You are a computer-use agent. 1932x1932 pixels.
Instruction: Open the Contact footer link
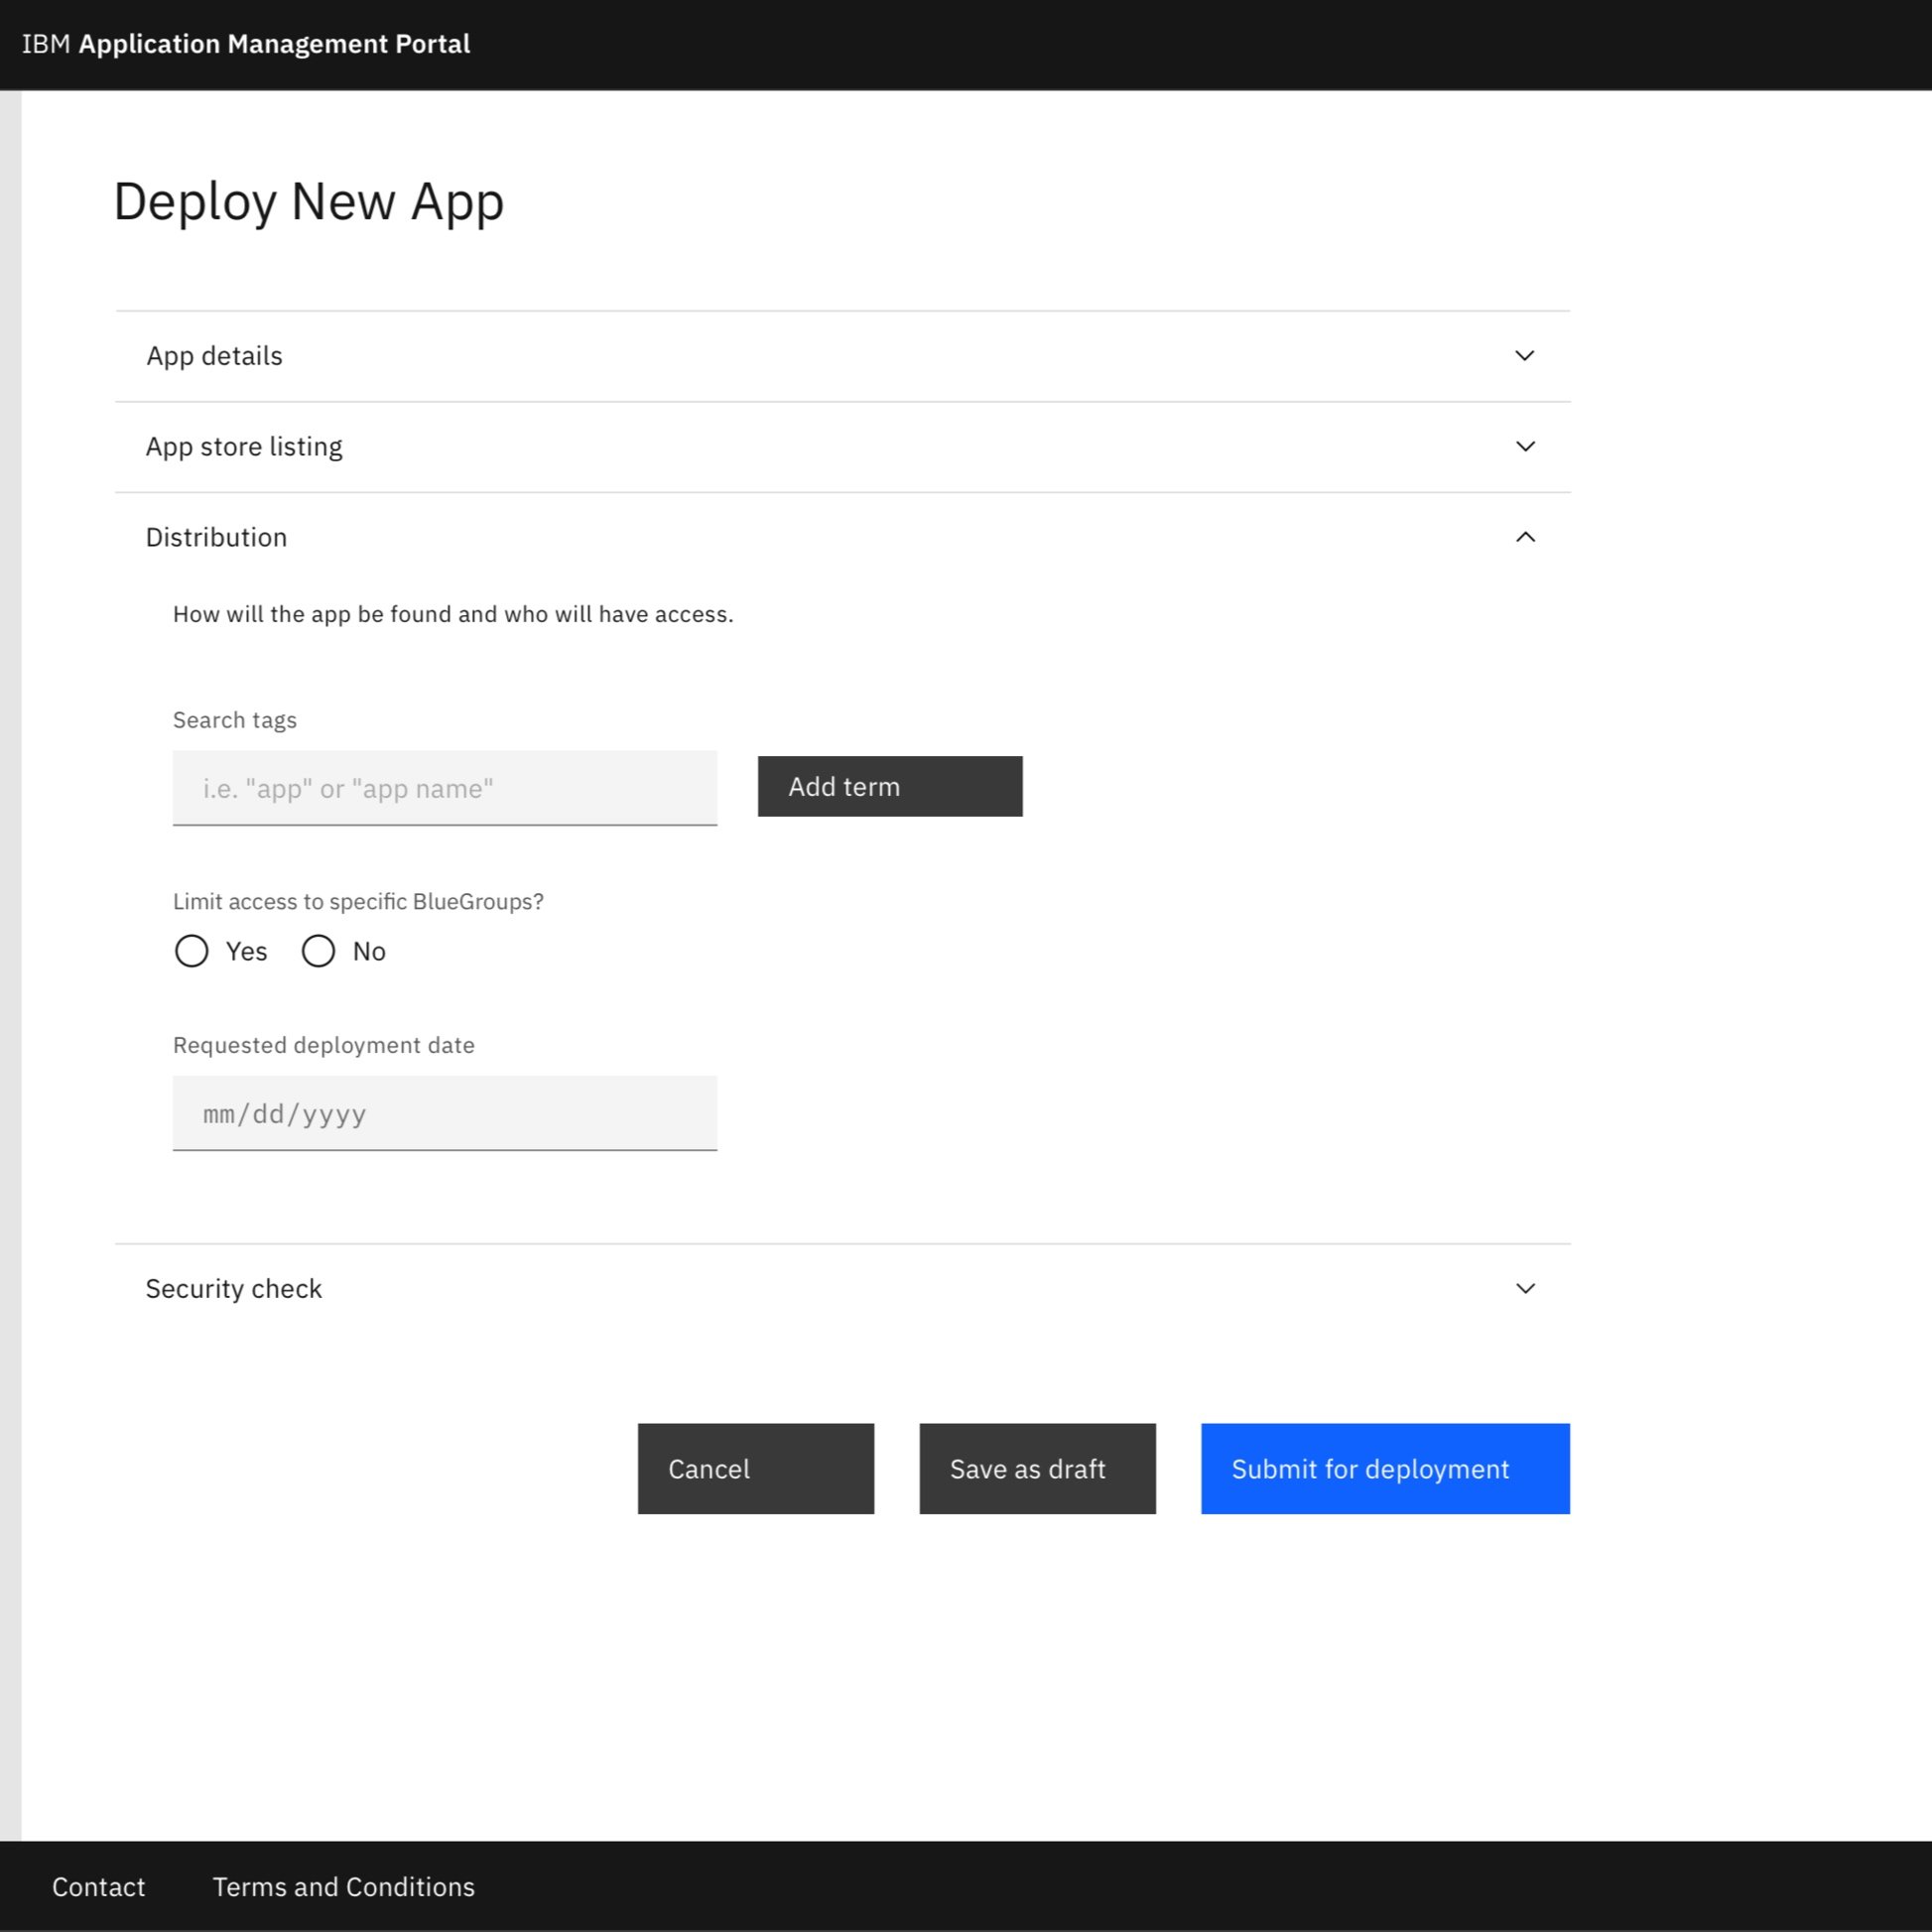click(x=98, y=1887)
